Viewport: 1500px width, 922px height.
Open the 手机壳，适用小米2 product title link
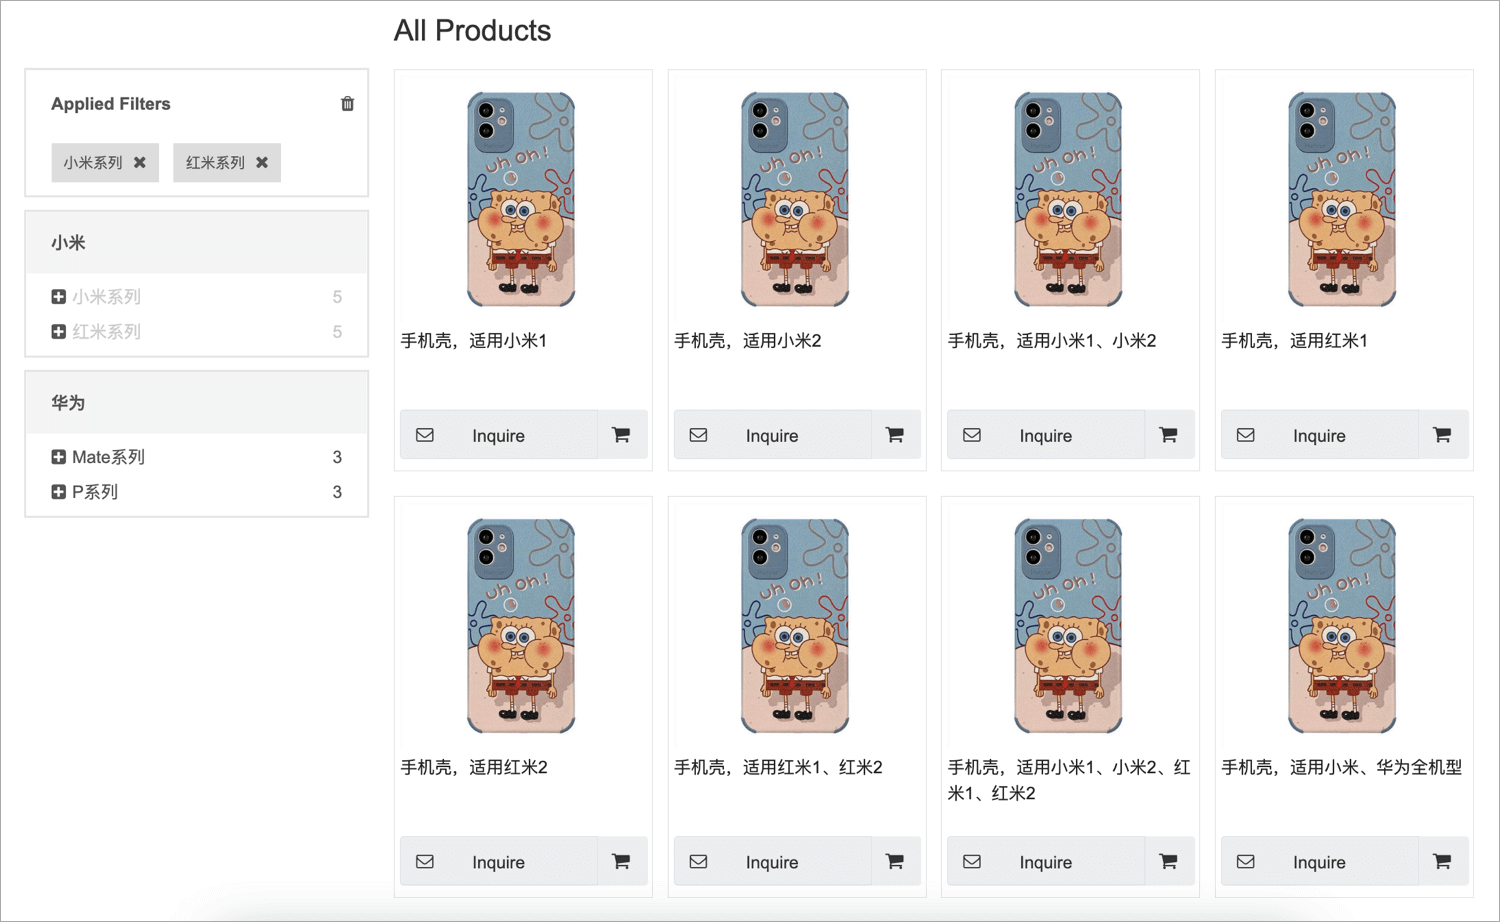coord(748,341)
